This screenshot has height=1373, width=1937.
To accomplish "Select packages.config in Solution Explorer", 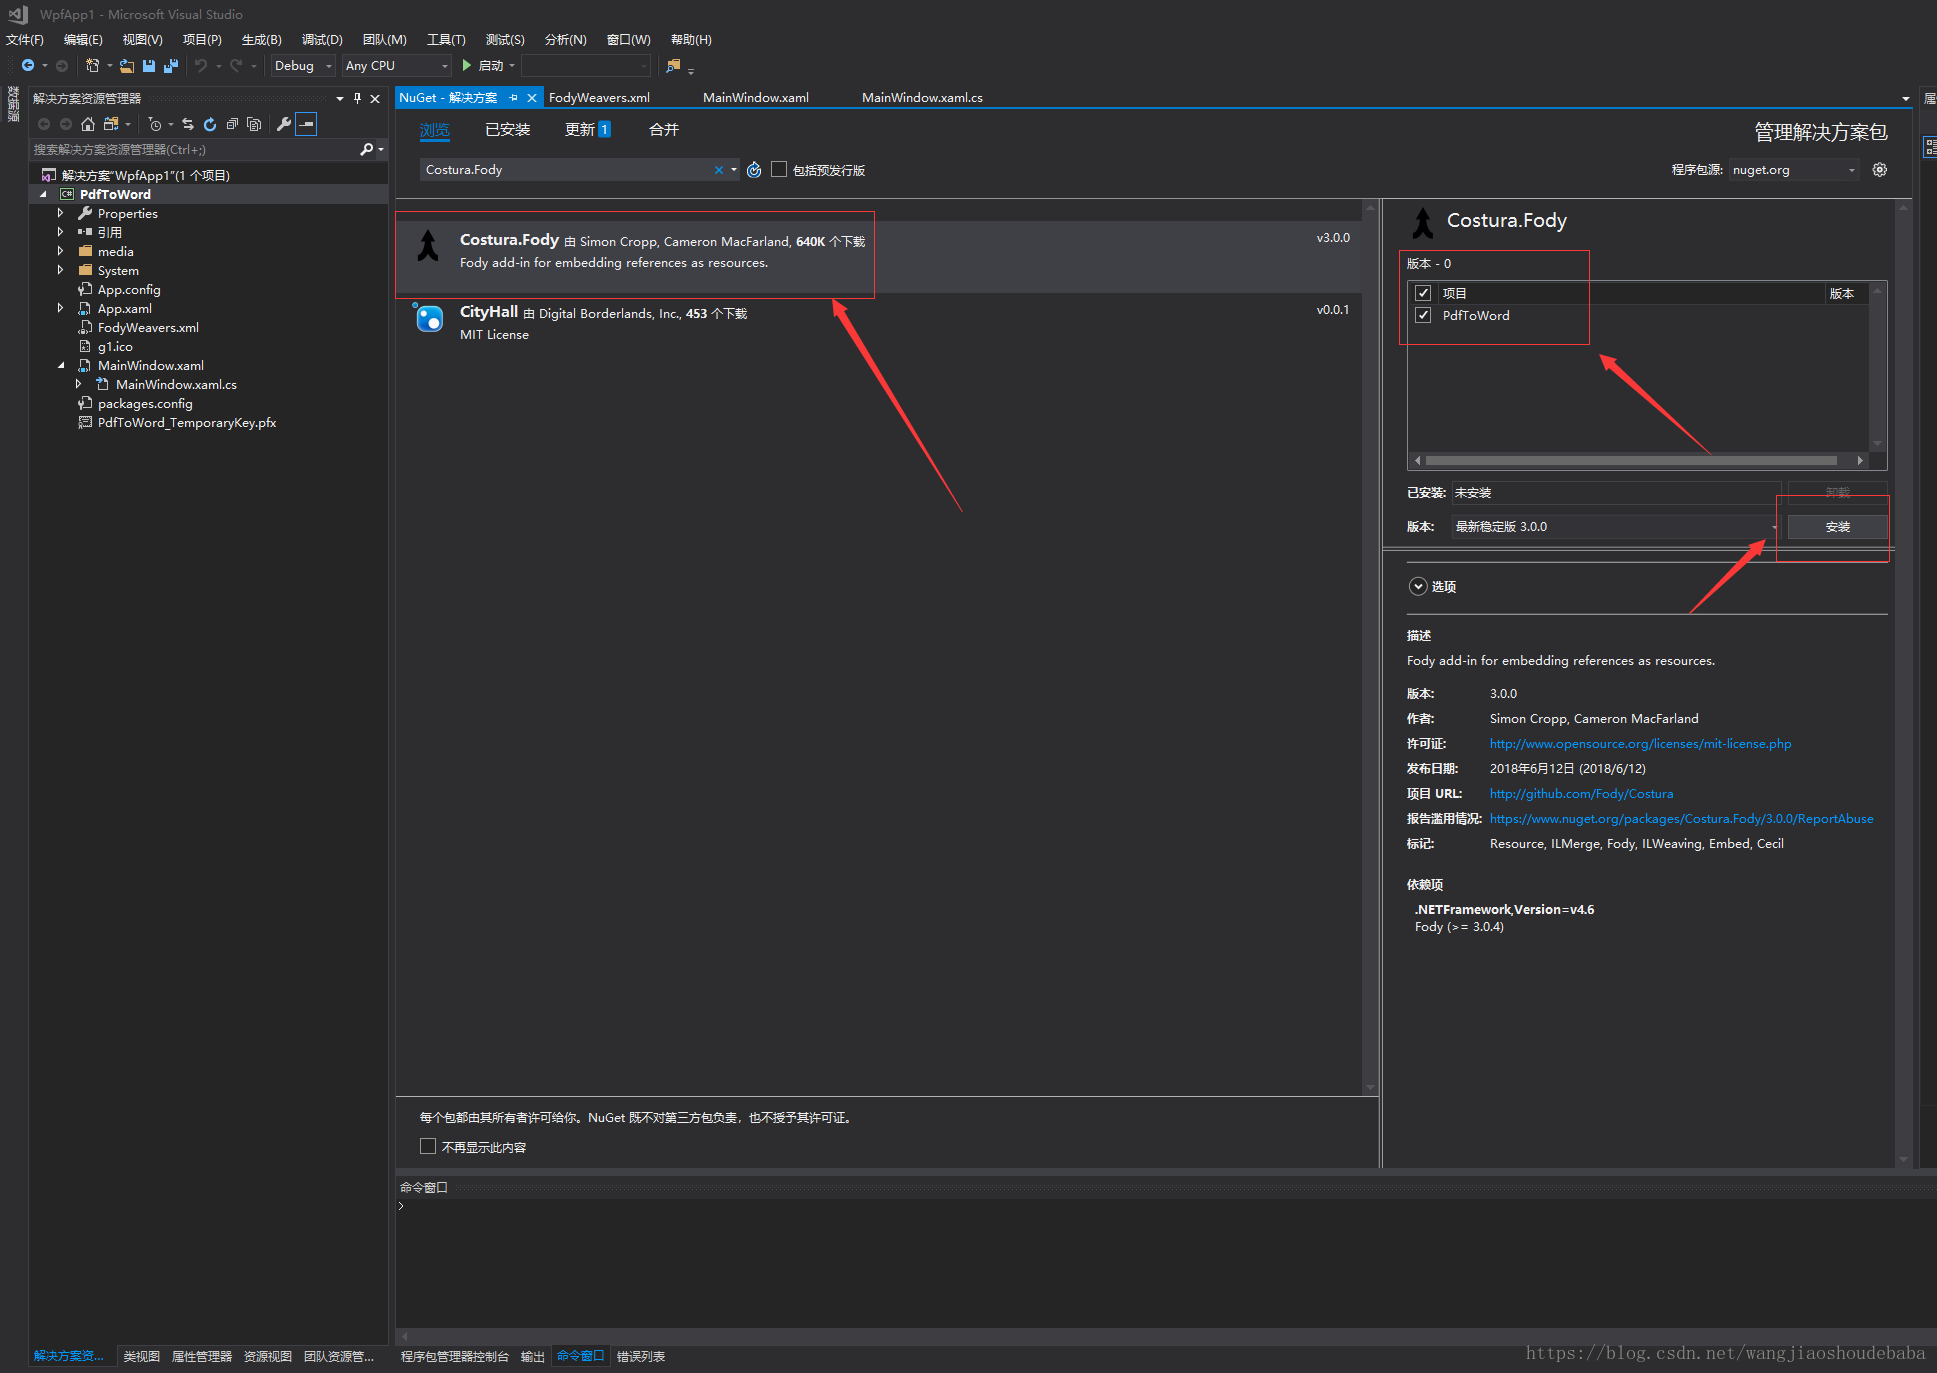I will point(145,404).
